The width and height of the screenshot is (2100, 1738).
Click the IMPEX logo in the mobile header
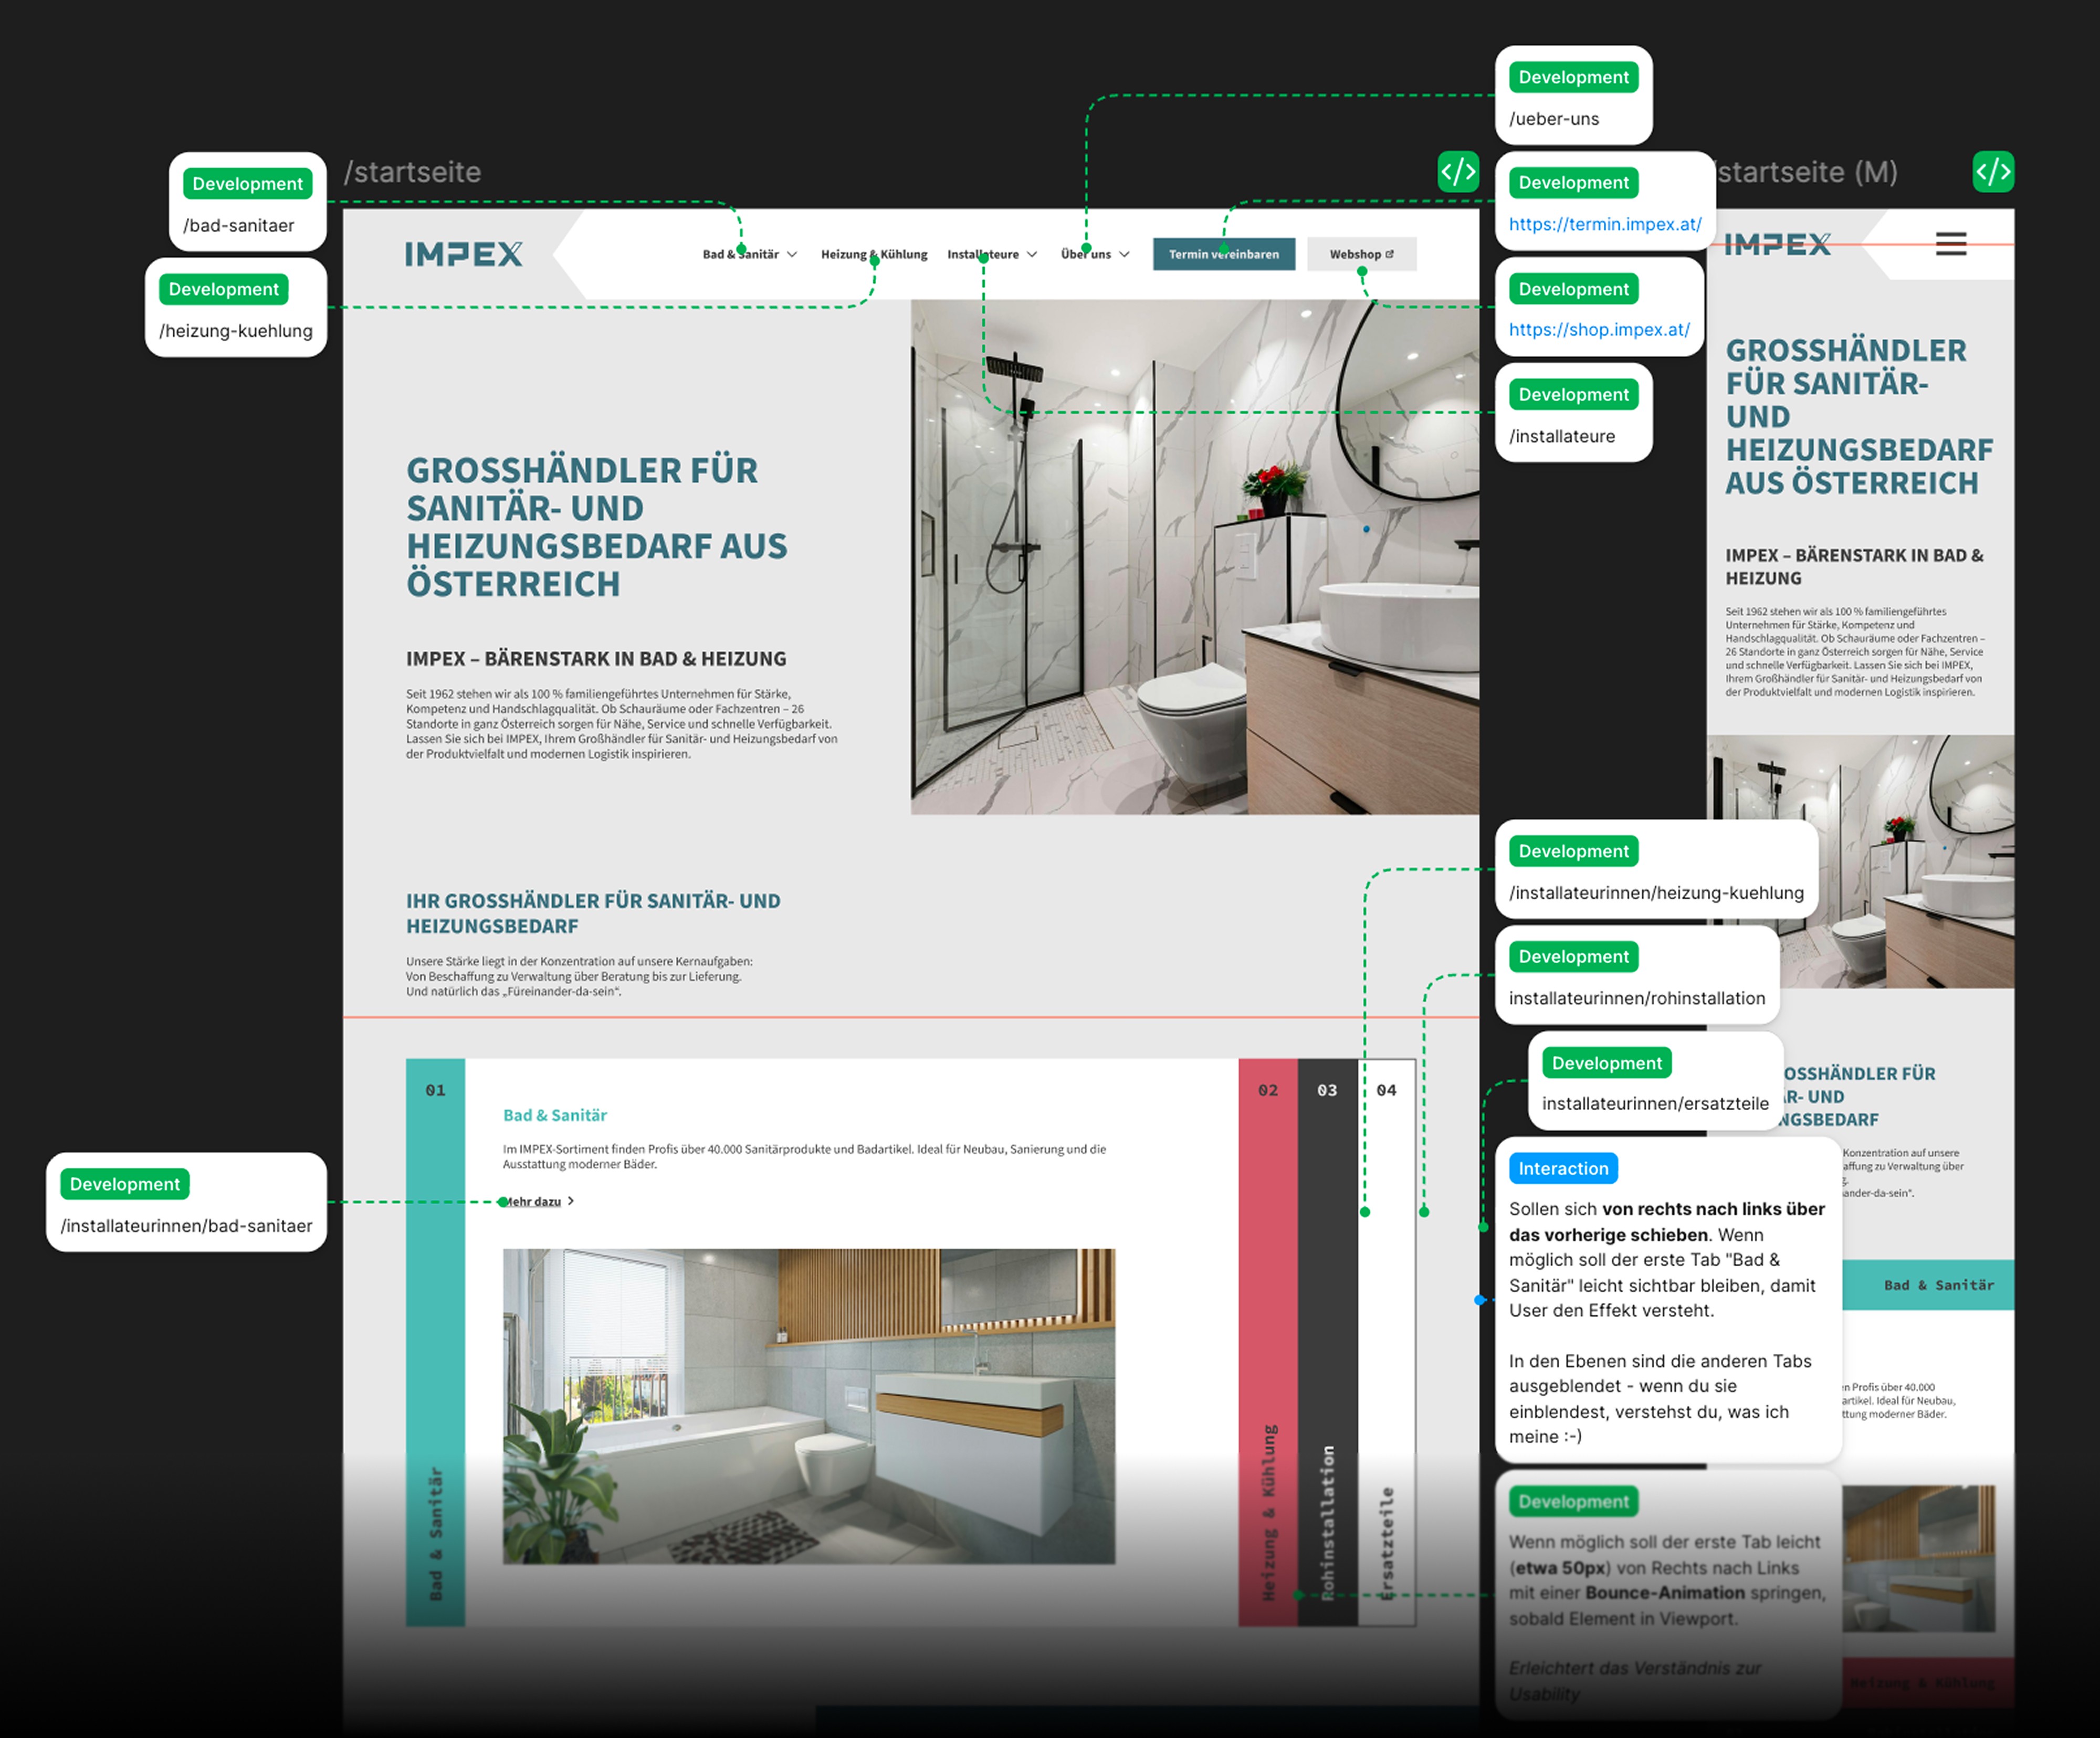point(1777,245)
